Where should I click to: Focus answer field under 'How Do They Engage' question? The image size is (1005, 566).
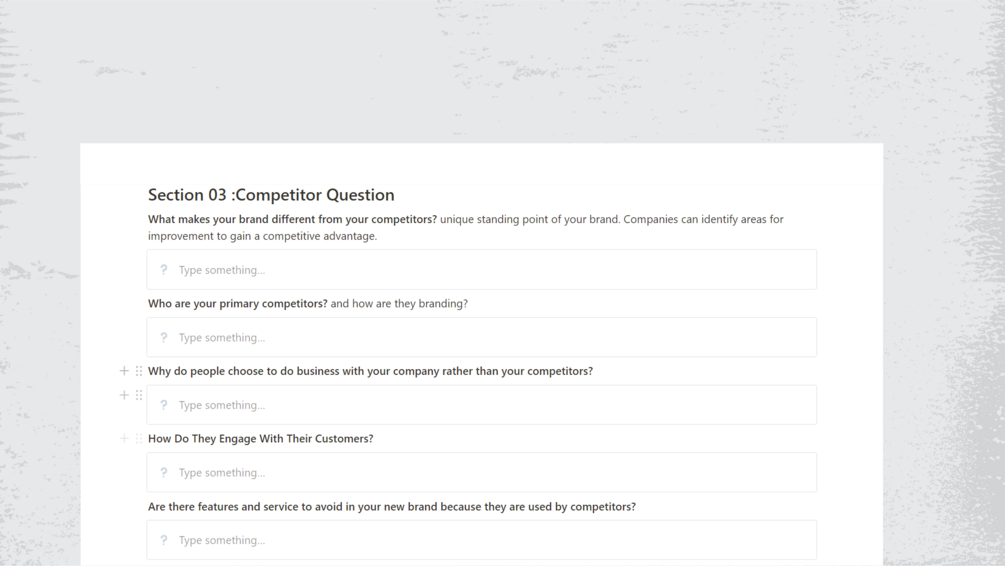(x=490, y=473)
